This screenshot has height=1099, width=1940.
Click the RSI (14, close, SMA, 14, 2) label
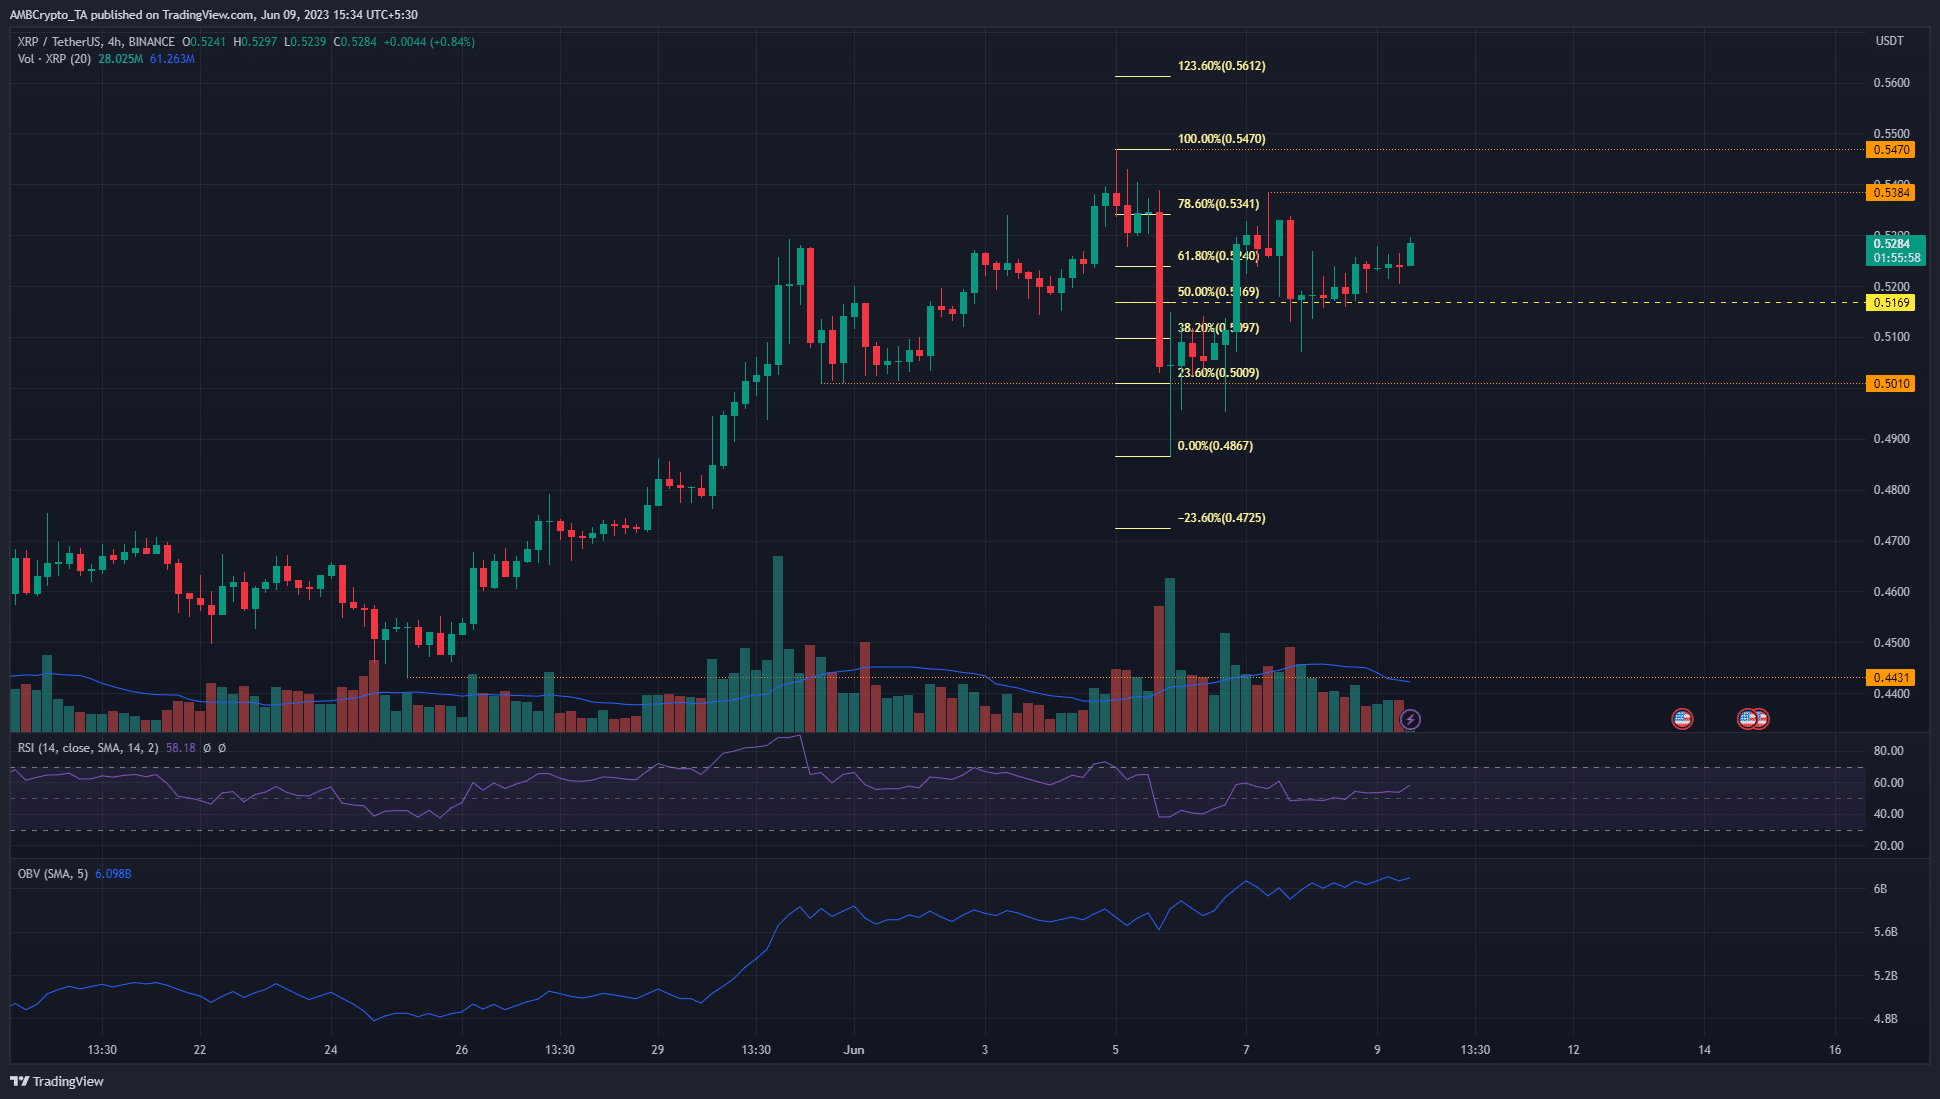(x=88, y=748)
